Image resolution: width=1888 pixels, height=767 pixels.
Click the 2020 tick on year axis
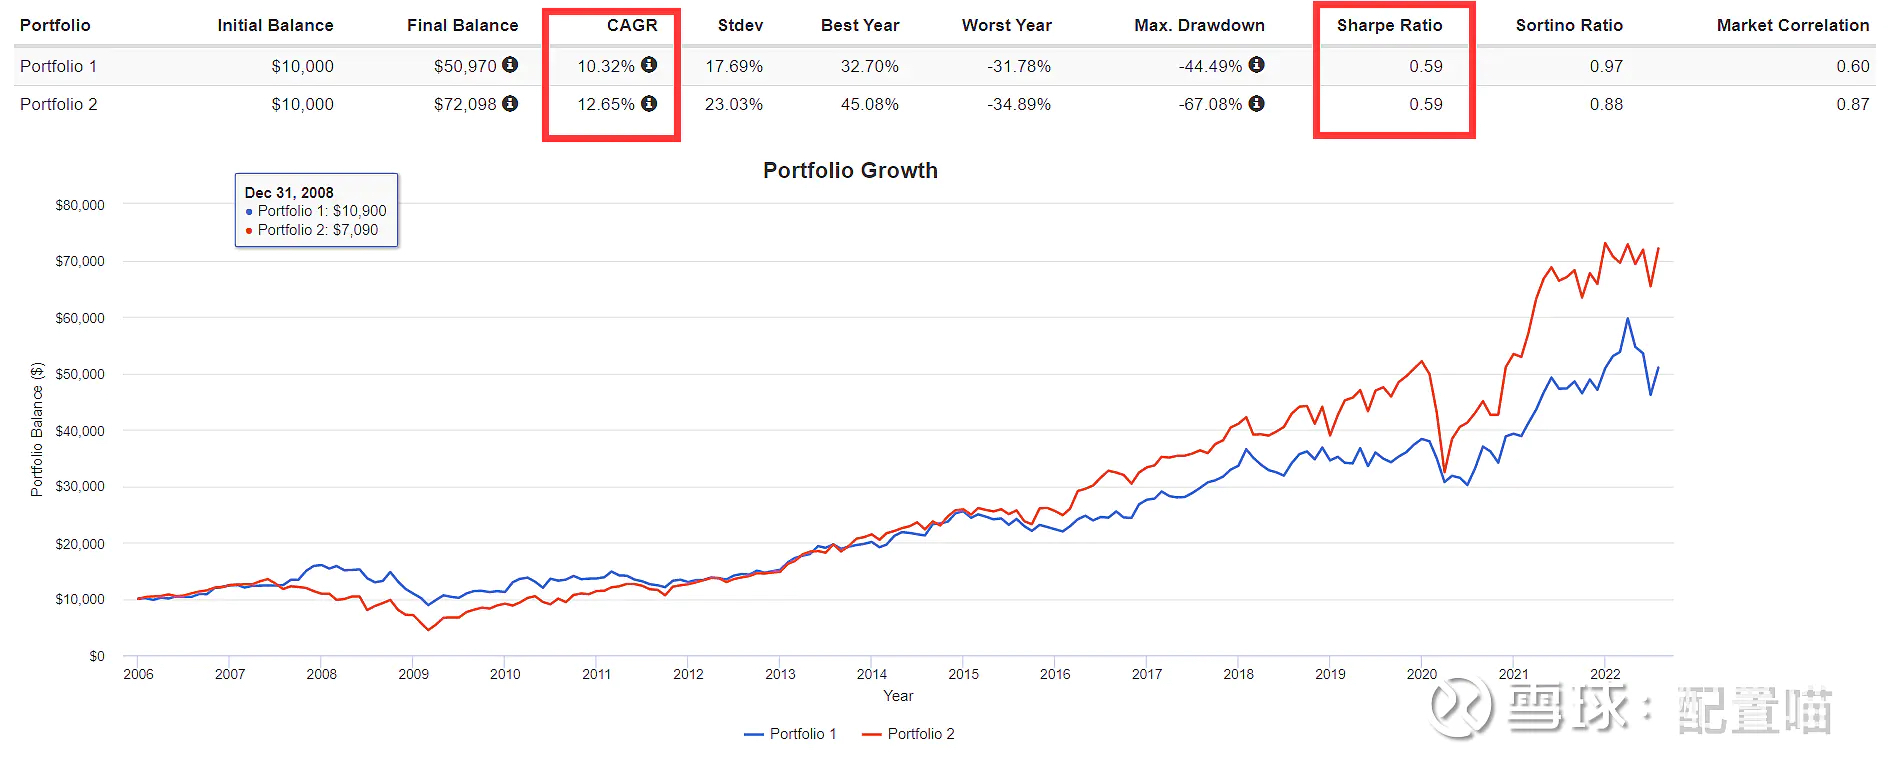click(1421, 674)
